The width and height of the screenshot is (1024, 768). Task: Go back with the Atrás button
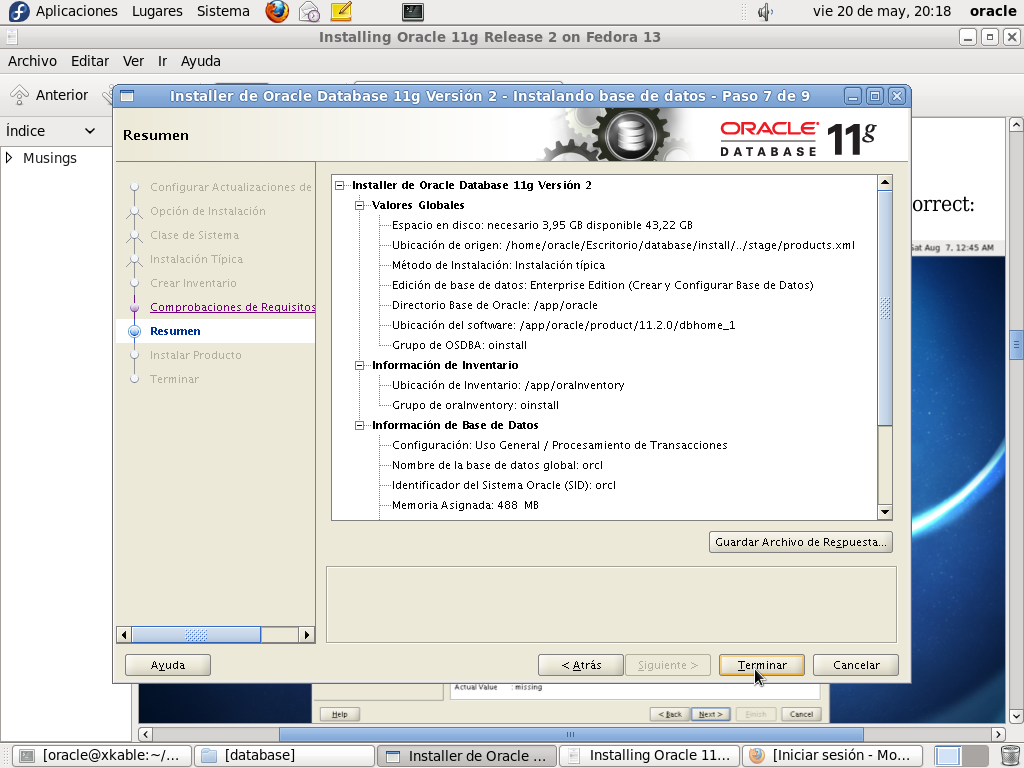[581, 665]
